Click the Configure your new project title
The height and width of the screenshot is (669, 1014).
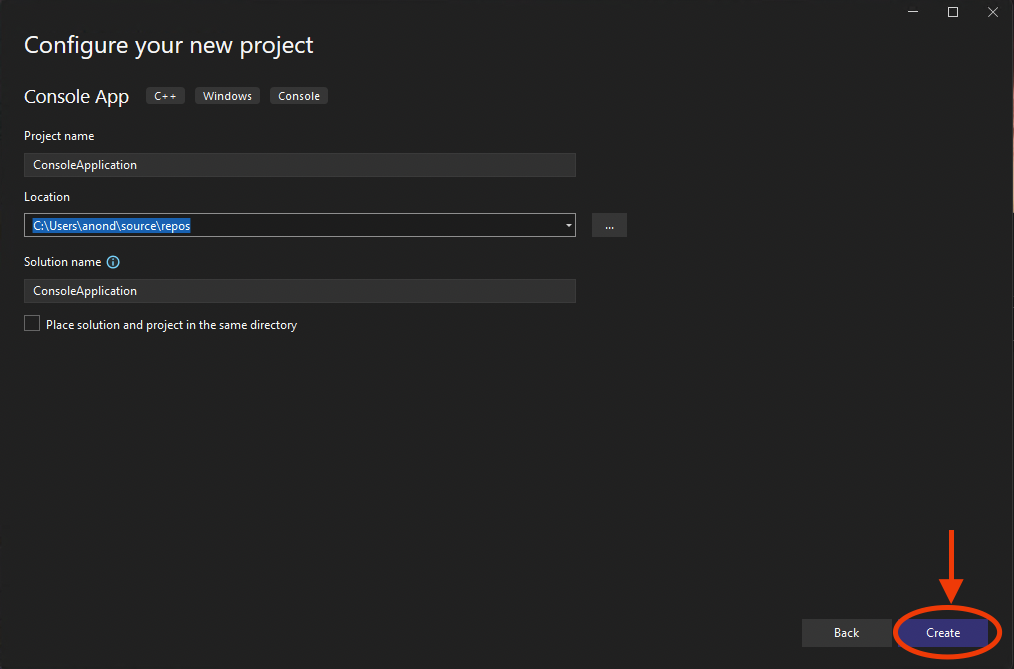coord(168,45)
